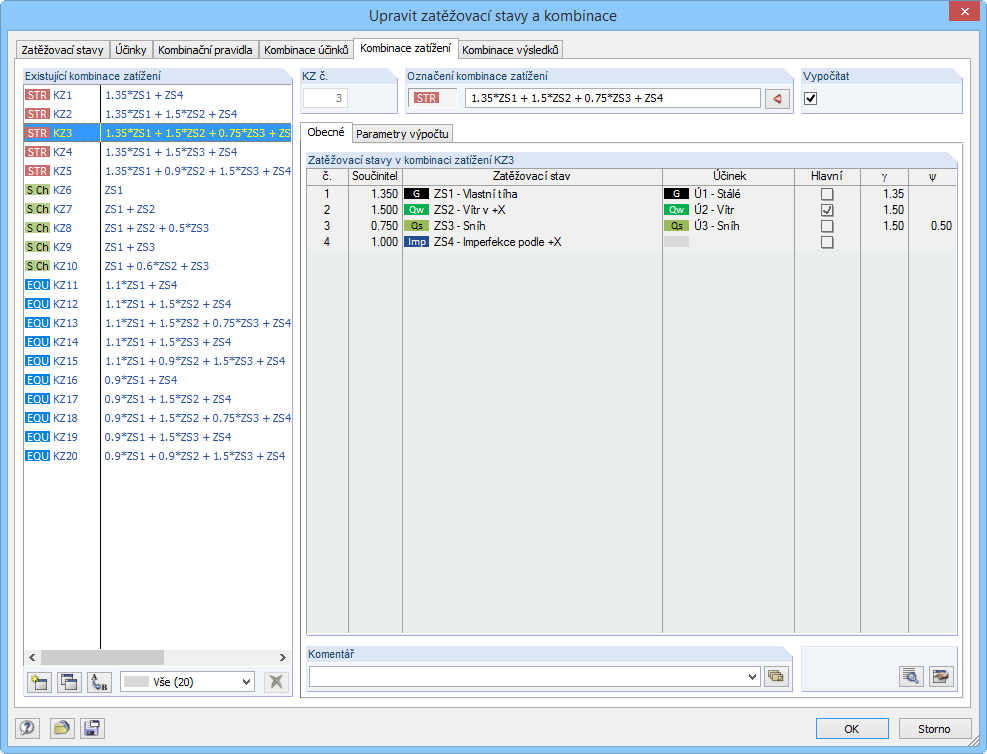The width and height of the screenshot is (987, 754).
Task: Create a new load combination
Action: [x=39, y=682]
